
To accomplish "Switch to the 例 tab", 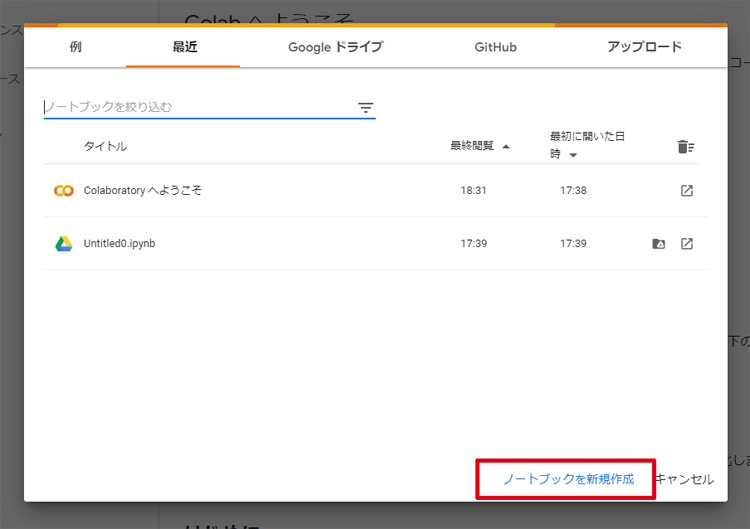I will 75,47.
